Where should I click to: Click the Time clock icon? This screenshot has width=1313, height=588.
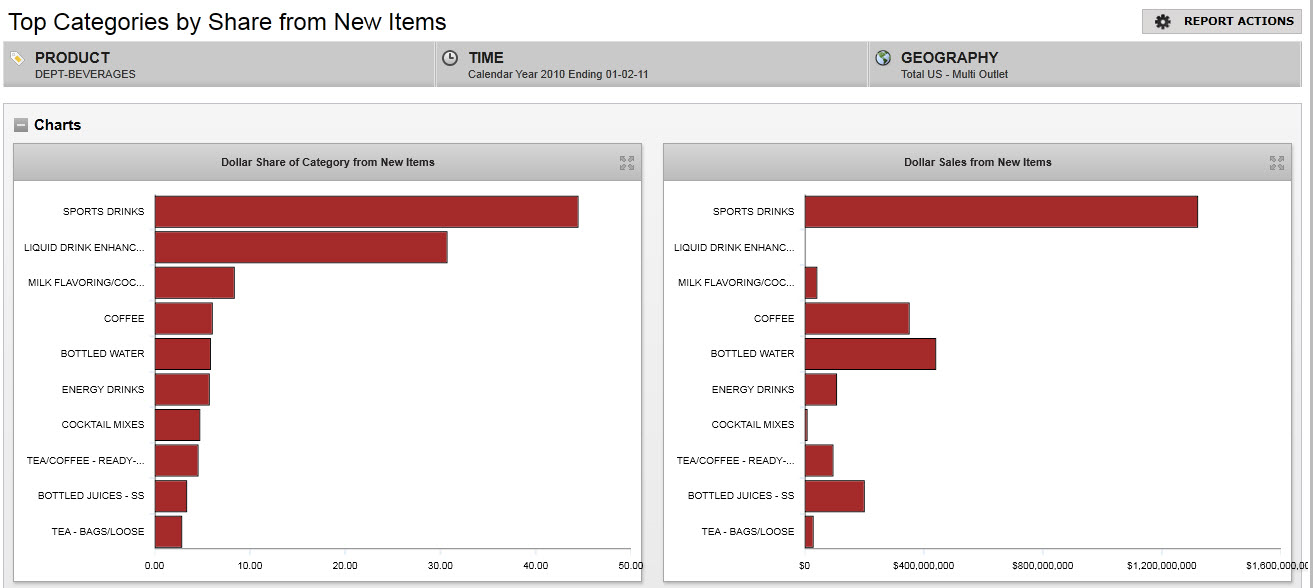(450, 59)
